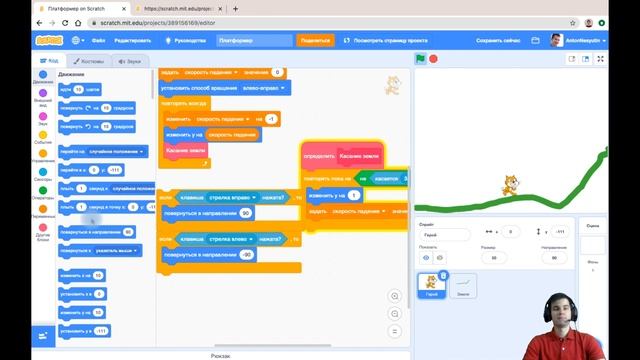The height and width of the screenshot is (360, 640).
Task: Click the sprite Размер field
Action: click(x=494, y=258)
